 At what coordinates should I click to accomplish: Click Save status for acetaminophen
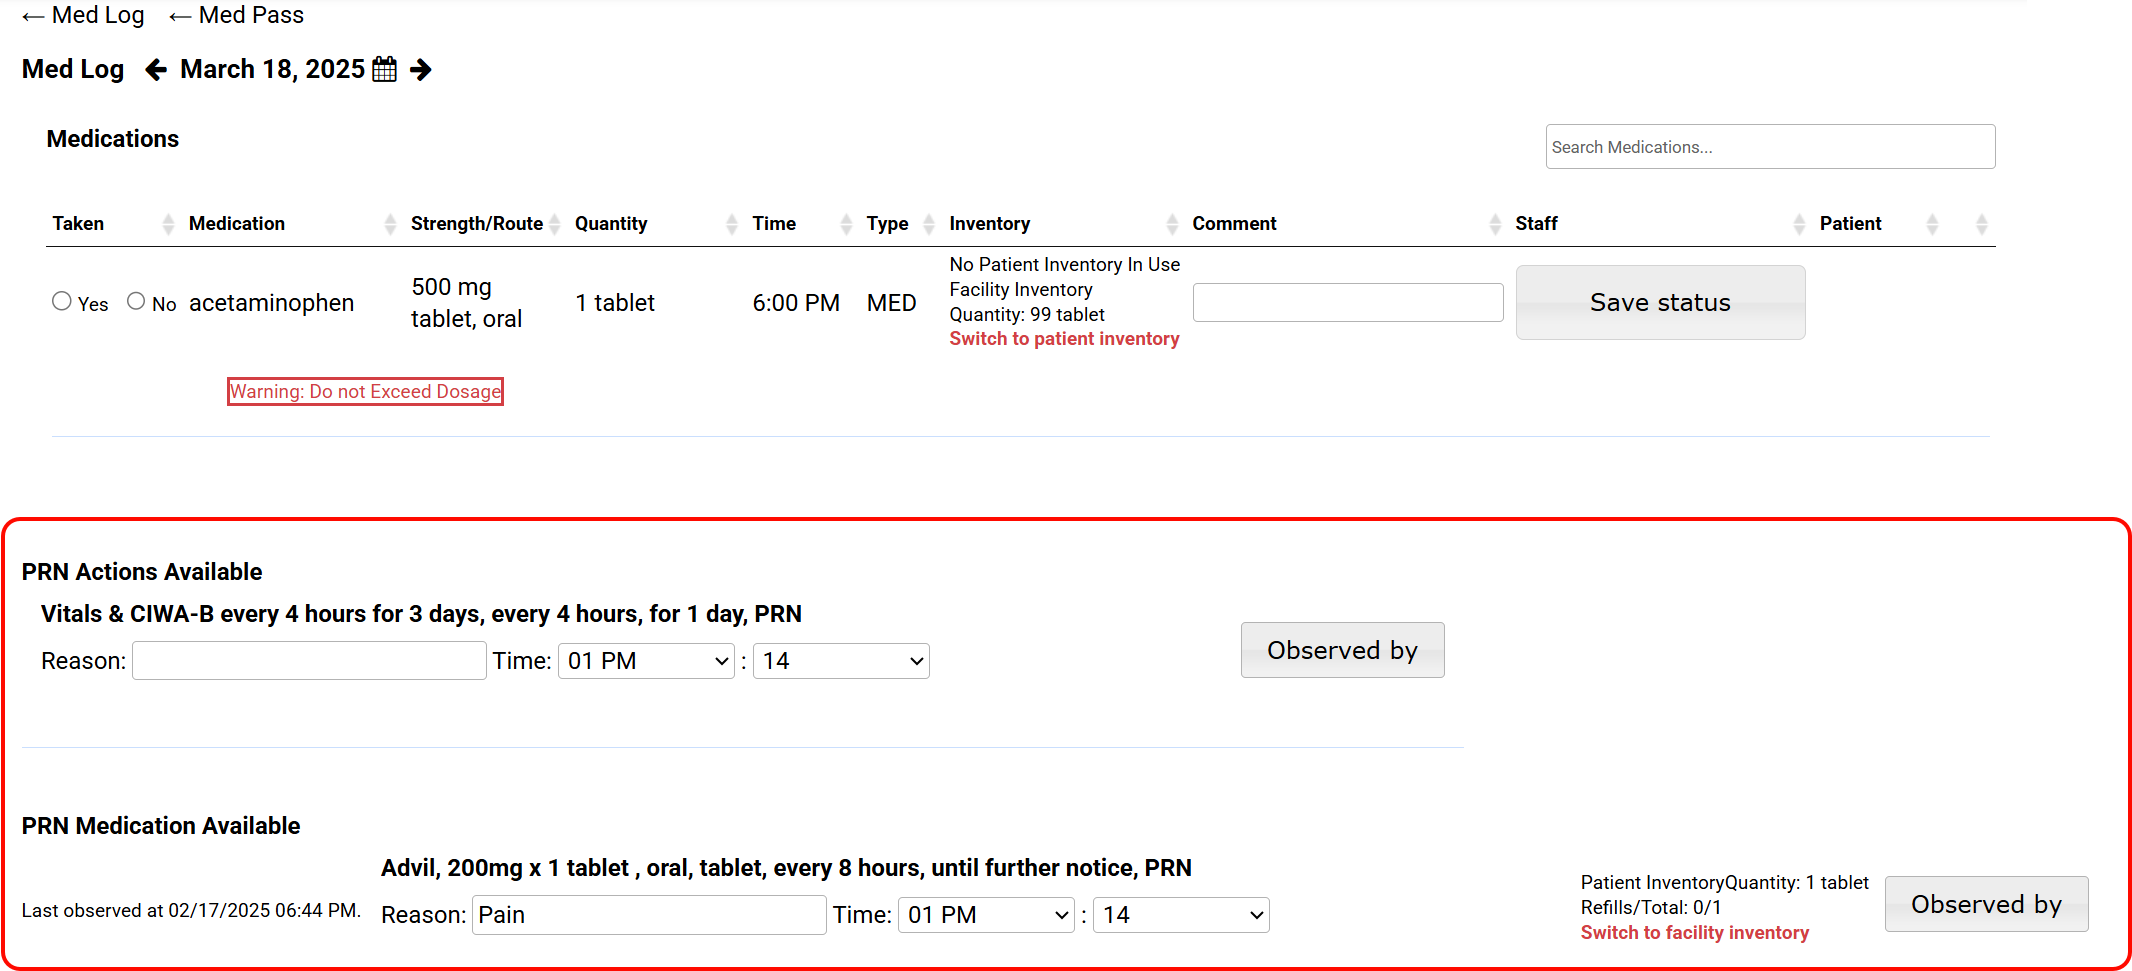point(1660,302)
